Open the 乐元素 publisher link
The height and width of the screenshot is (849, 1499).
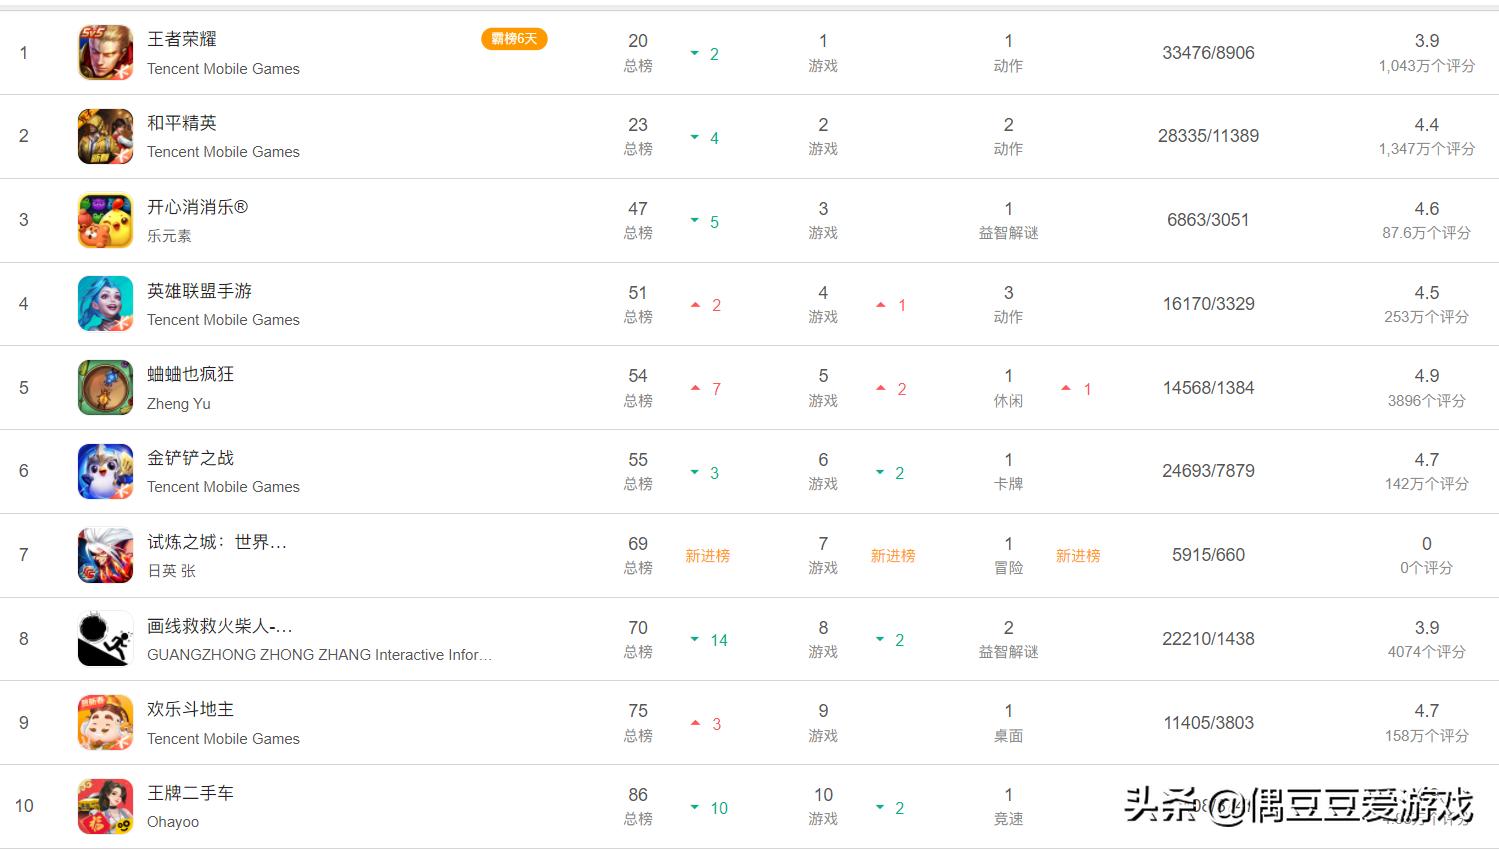[x=169, y=236]
